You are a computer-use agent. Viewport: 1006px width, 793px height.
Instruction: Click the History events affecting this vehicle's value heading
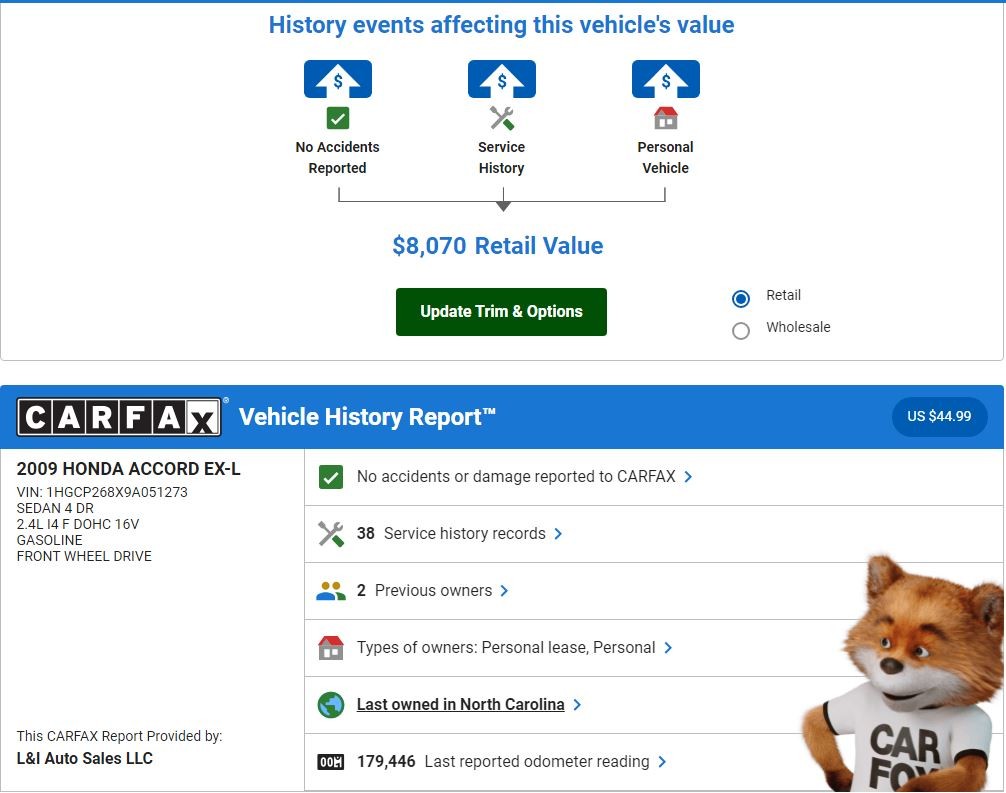click(501, 25)
